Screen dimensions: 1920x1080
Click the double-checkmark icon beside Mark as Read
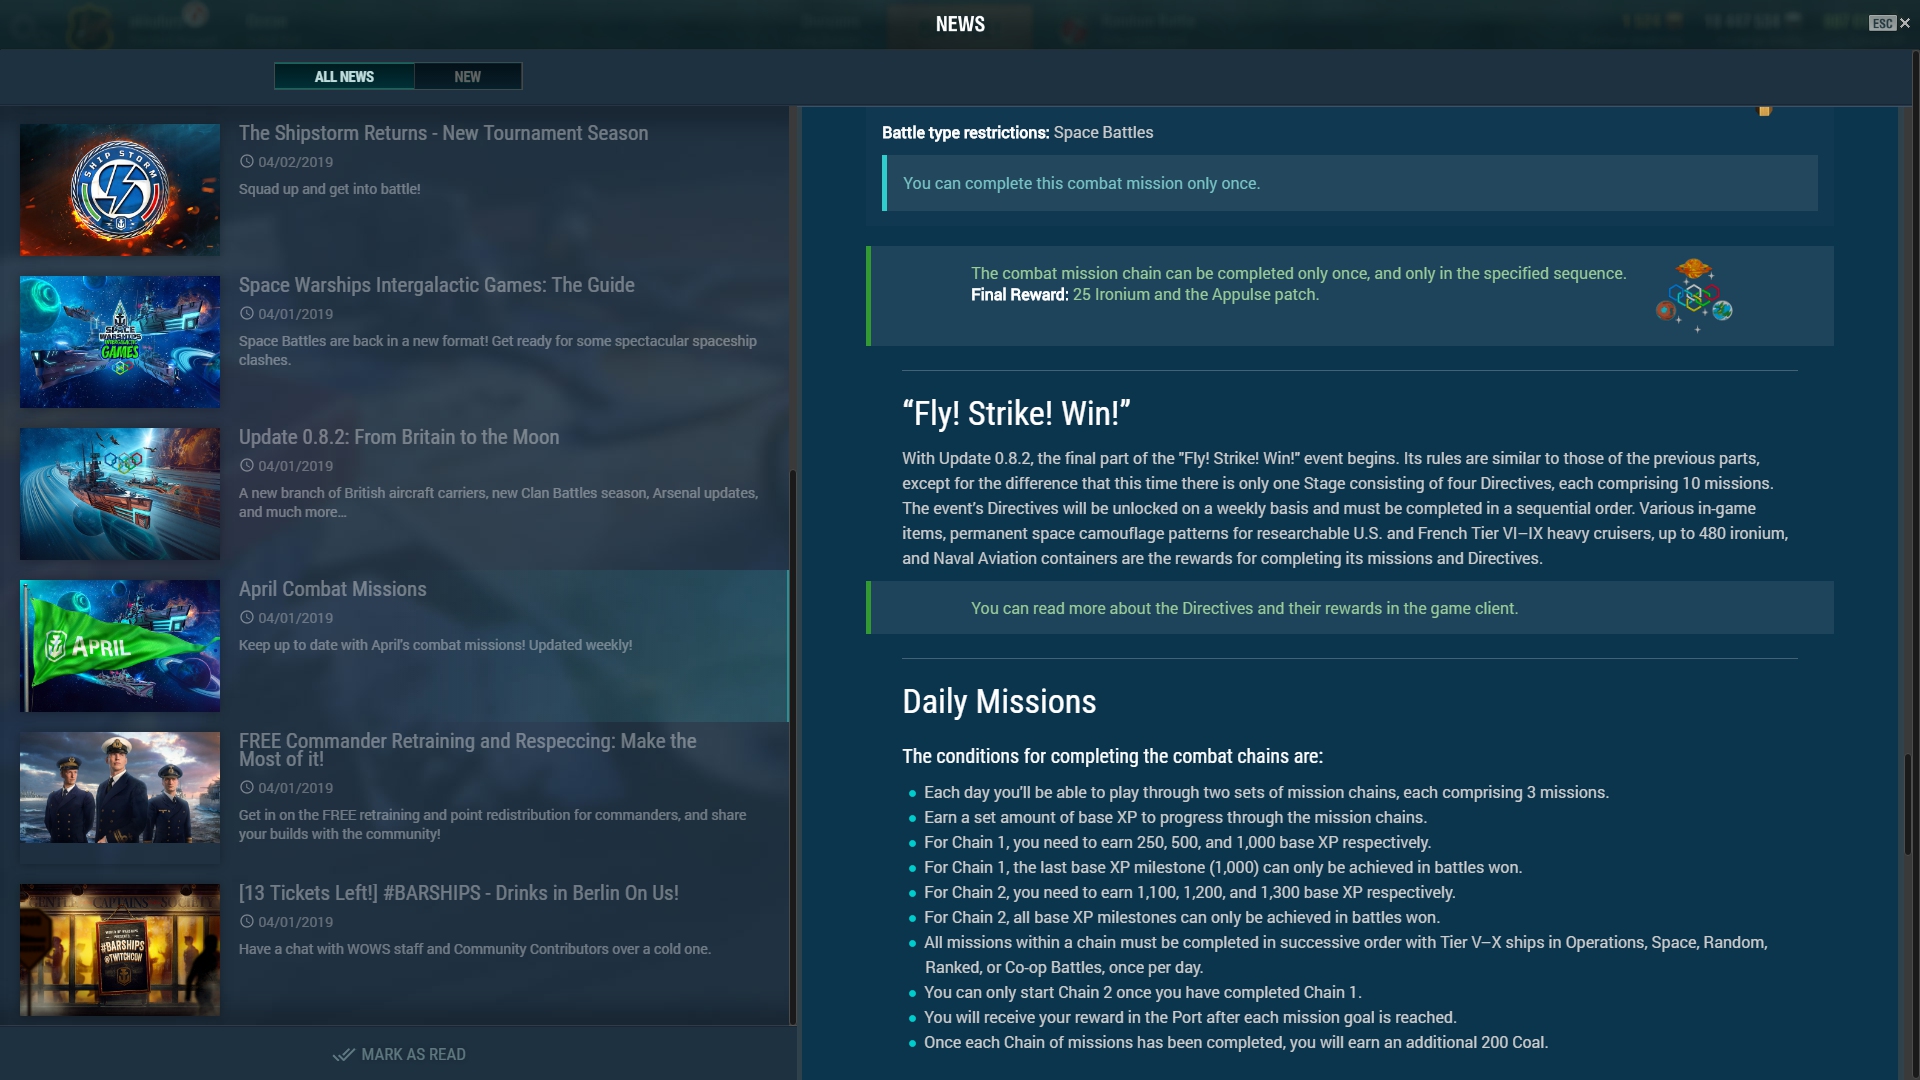point(343,1054)
